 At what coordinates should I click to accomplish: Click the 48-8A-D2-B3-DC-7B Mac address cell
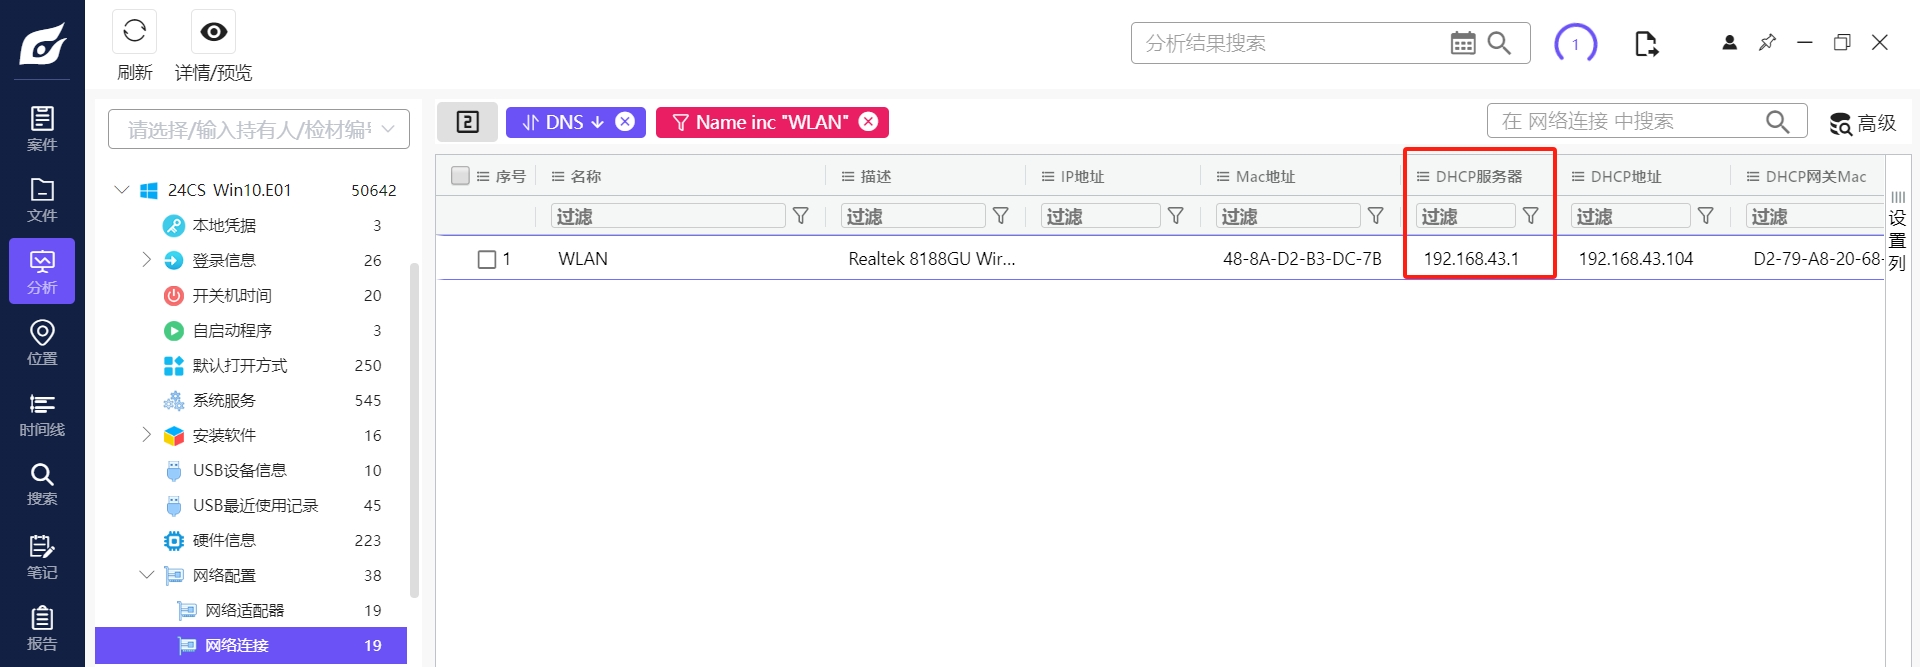pyautogui.click(x=1302, y=259)
